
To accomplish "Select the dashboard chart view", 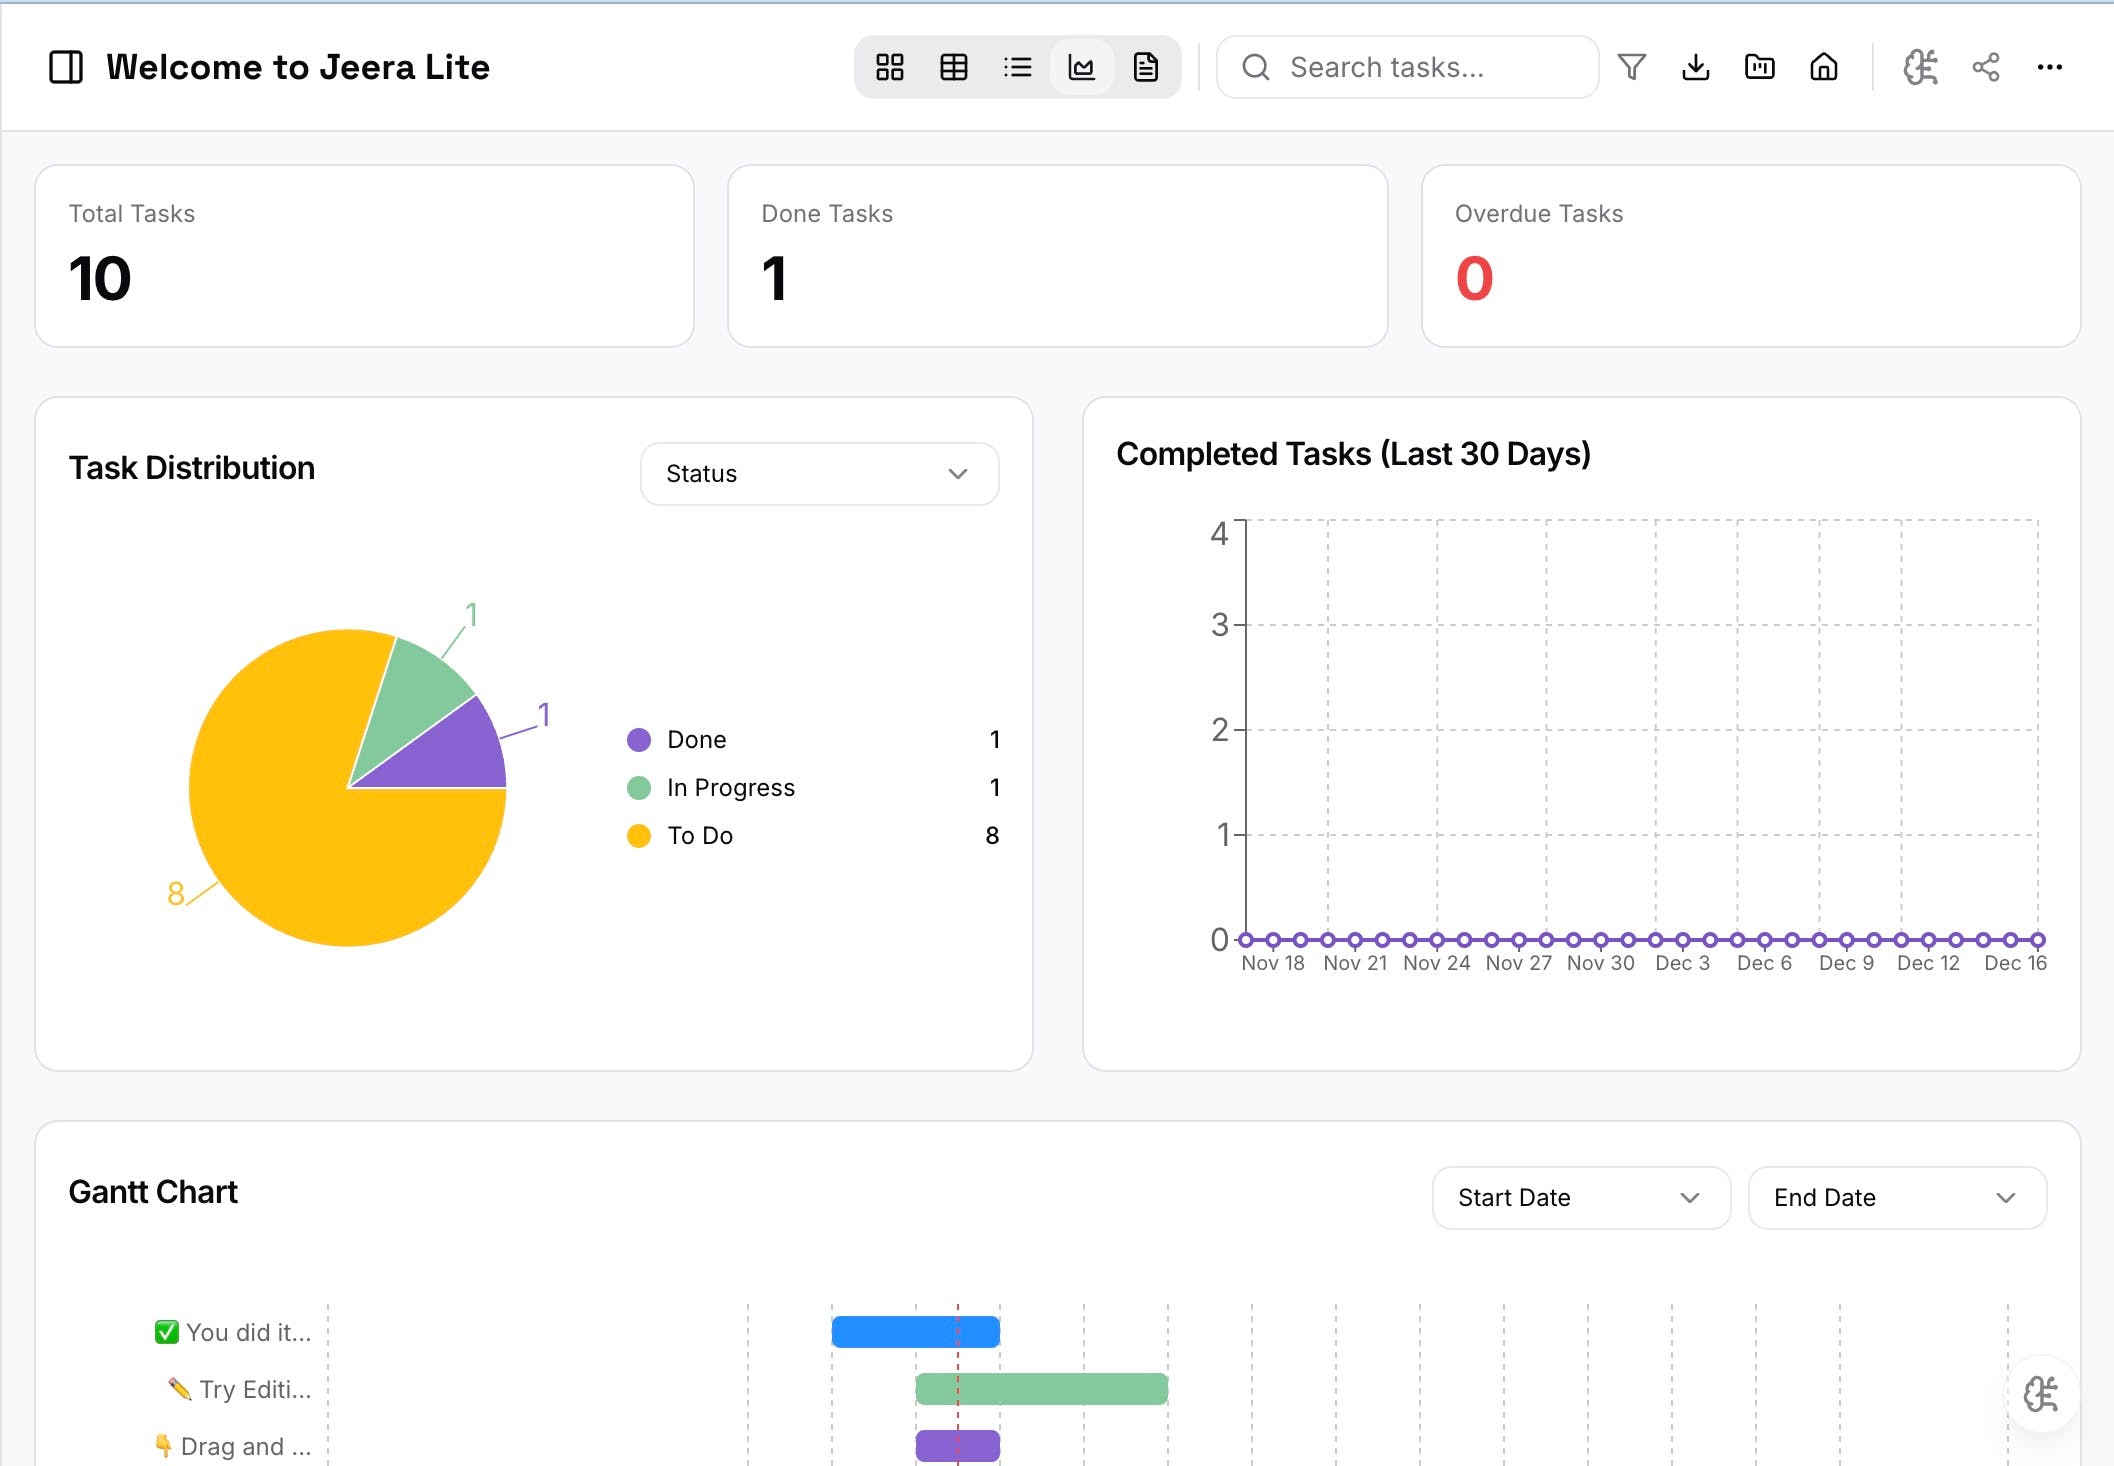I will [1081, 67].
